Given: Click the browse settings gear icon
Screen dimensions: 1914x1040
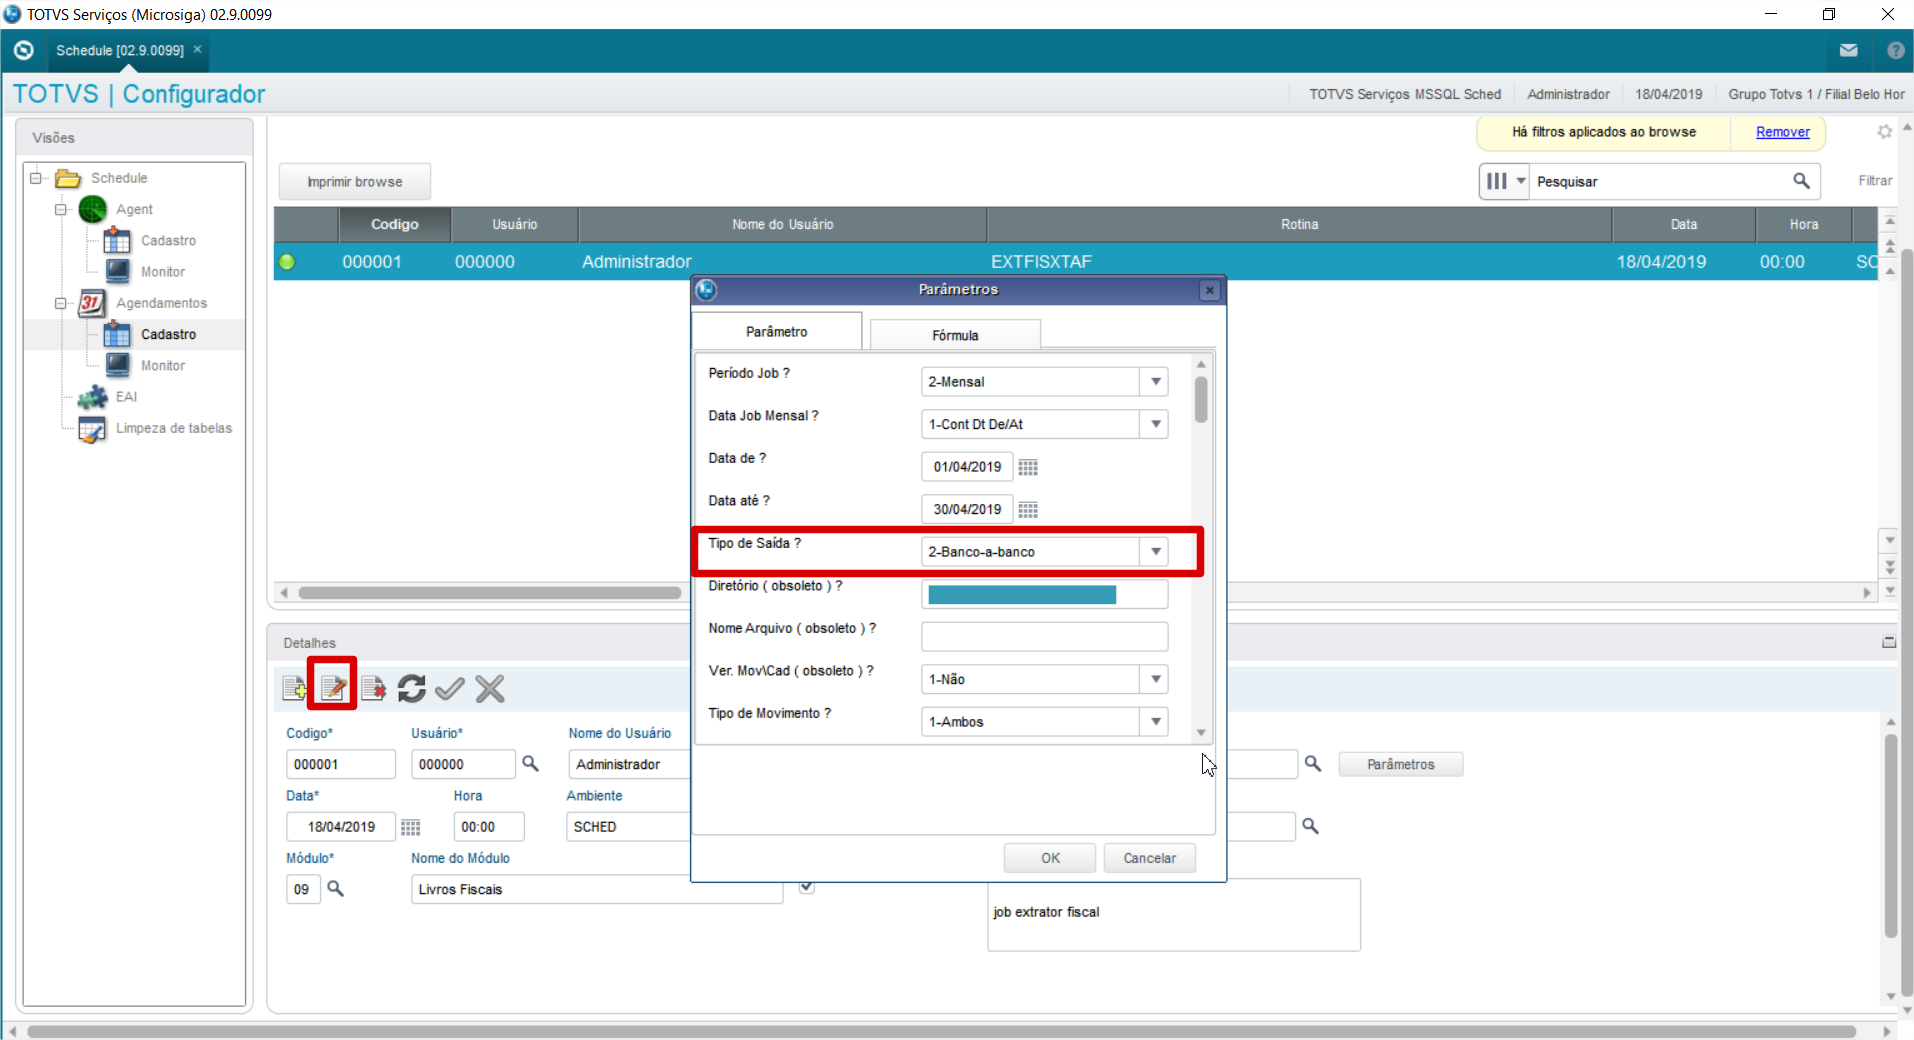Looking at the screenshot, I should (1884, 132).
